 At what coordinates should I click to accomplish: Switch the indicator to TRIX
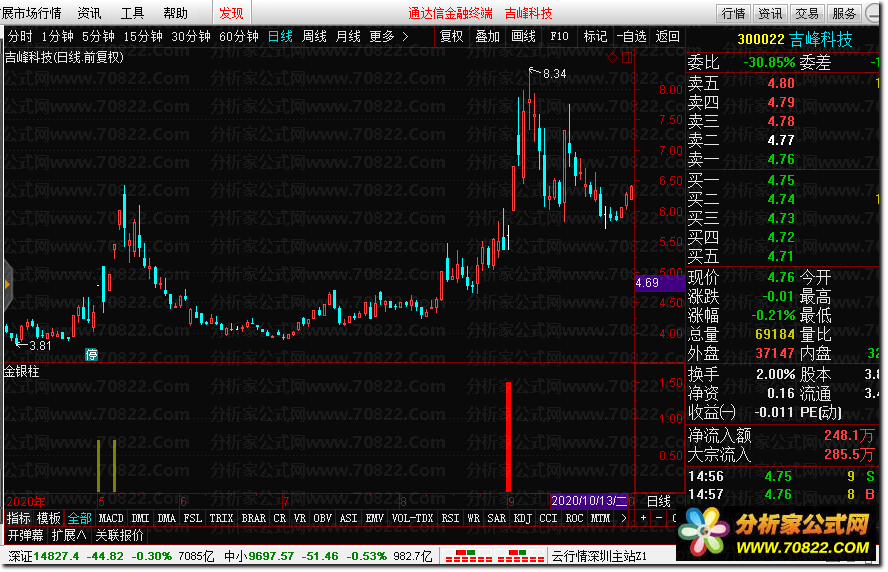coord(221,518)
